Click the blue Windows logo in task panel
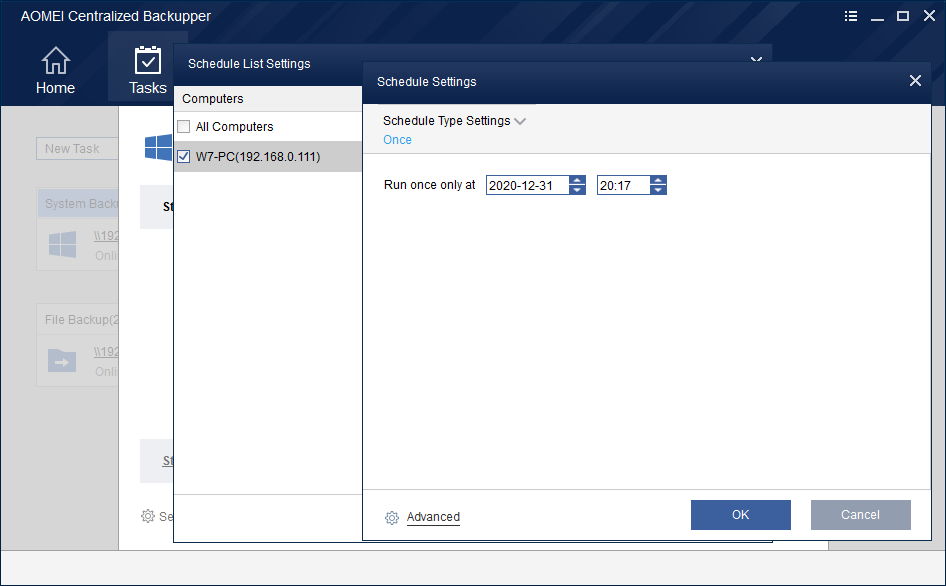This screenshot has width=946, height=586. (x=158, y=148)
